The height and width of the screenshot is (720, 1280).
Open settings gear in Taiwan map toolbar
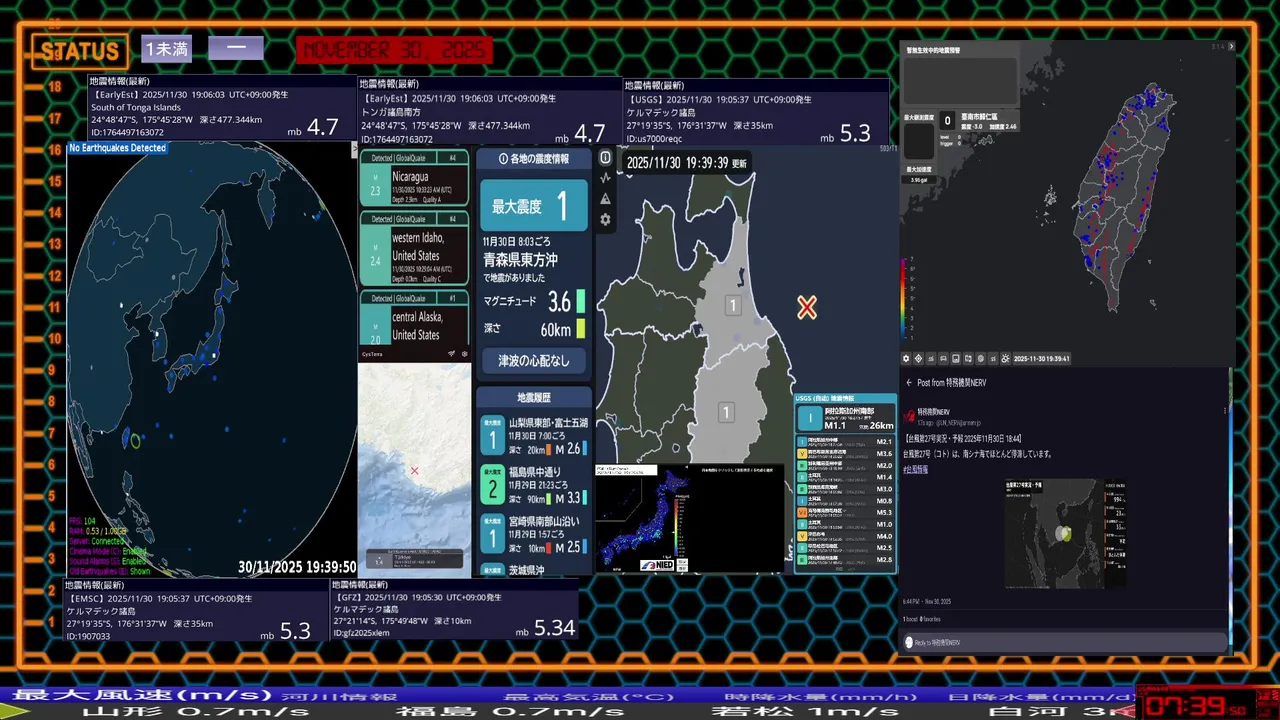906,359
